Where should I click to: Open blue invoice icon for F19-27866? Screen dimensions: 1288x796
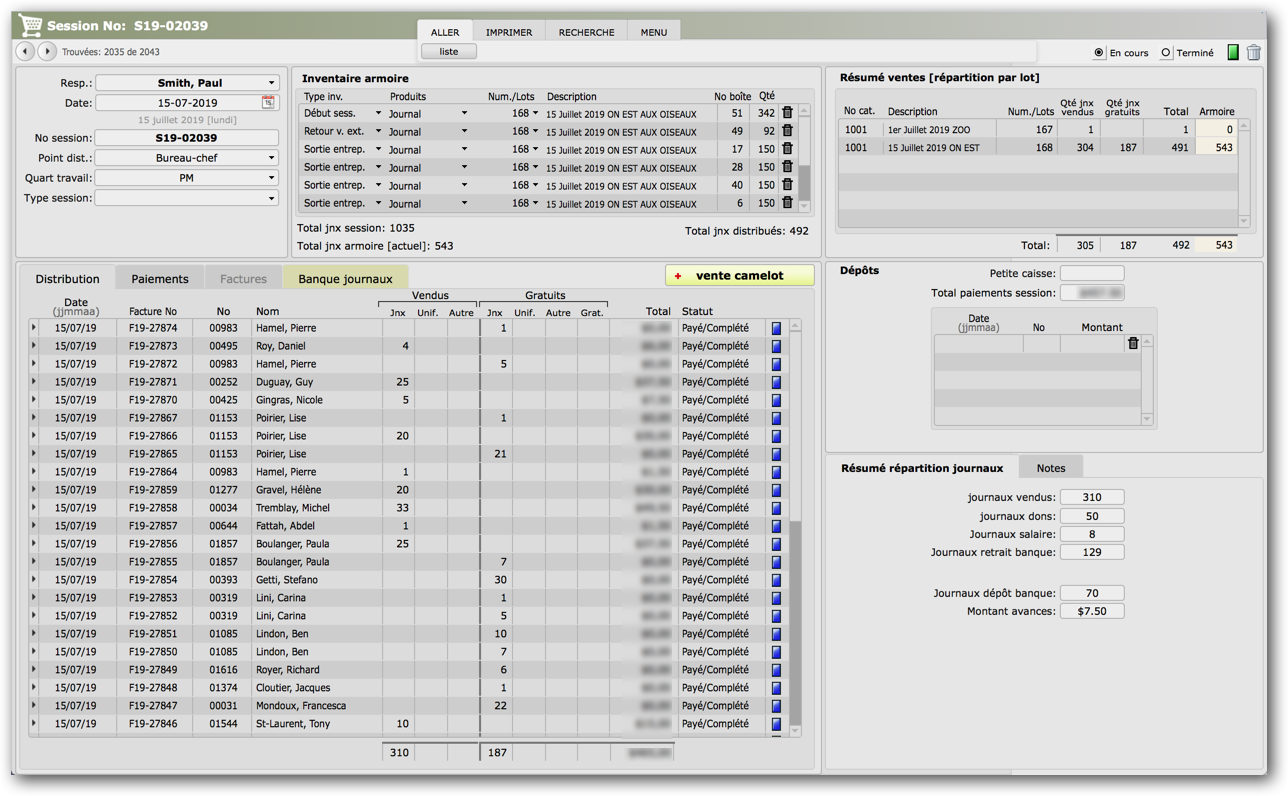(x=776, y=436)
